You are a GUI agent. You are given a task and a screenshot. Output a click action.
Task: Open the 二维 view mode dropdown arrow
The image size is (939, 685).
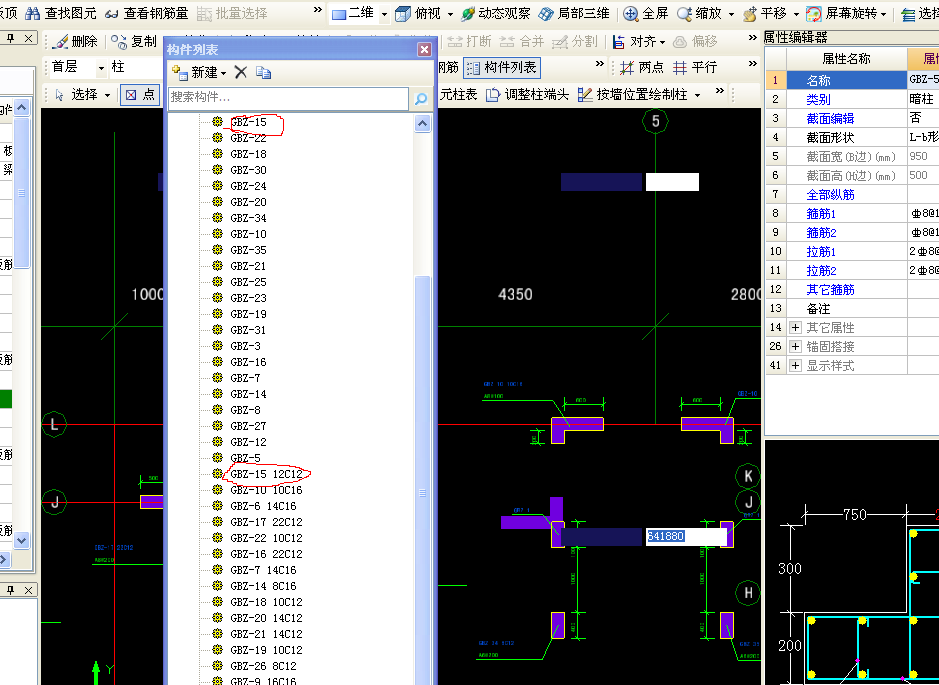(384, 13)
